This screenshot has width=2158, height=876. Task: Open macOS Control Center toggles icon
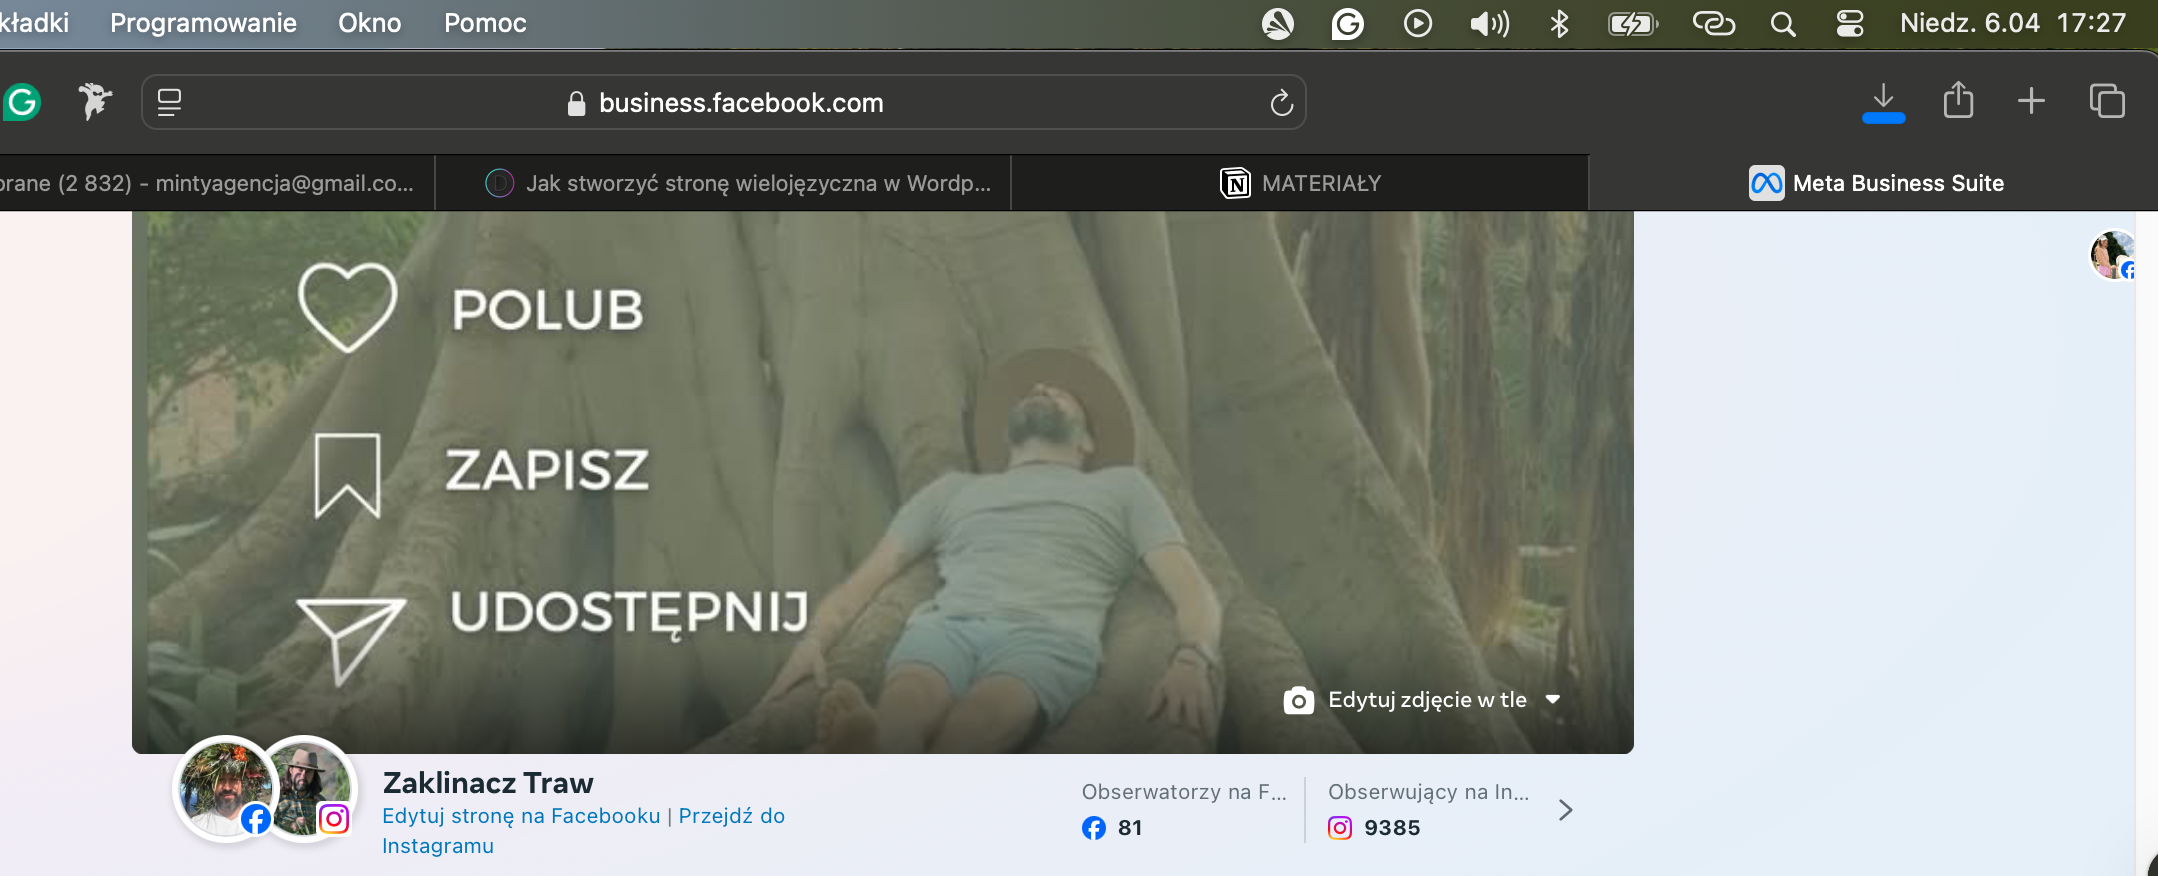point(1849,23)
